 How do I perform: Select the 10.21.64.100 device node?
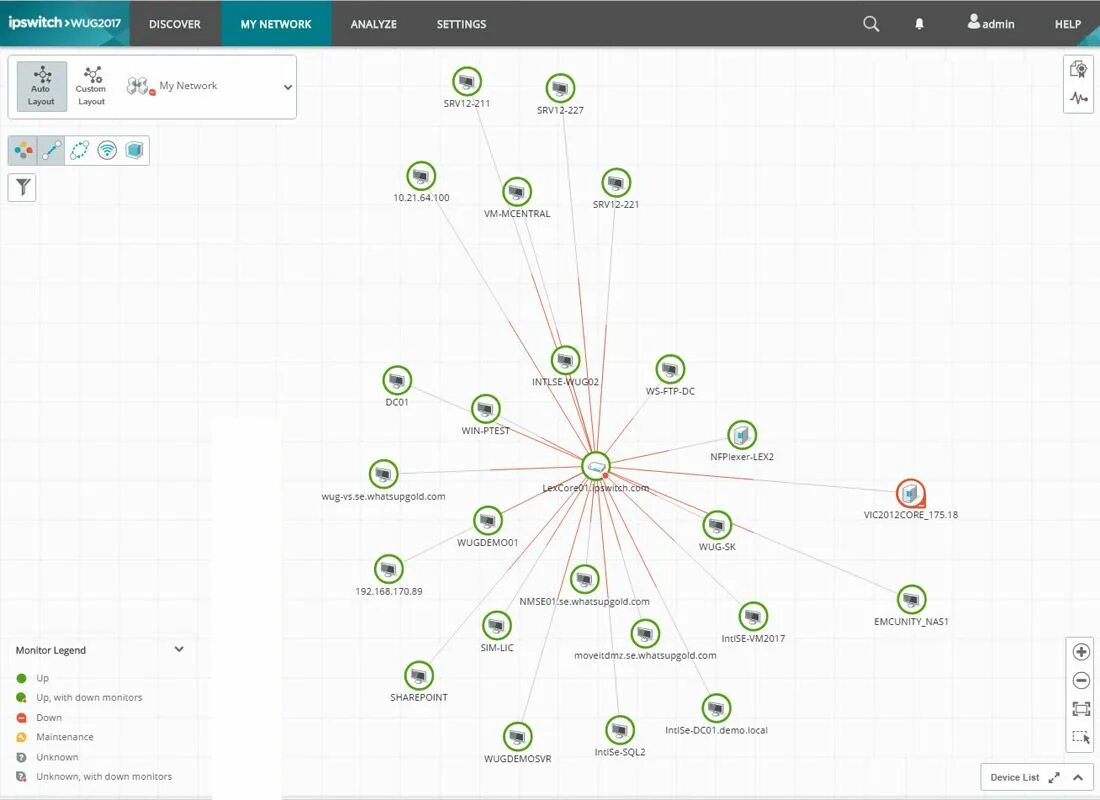coord(421,176)
